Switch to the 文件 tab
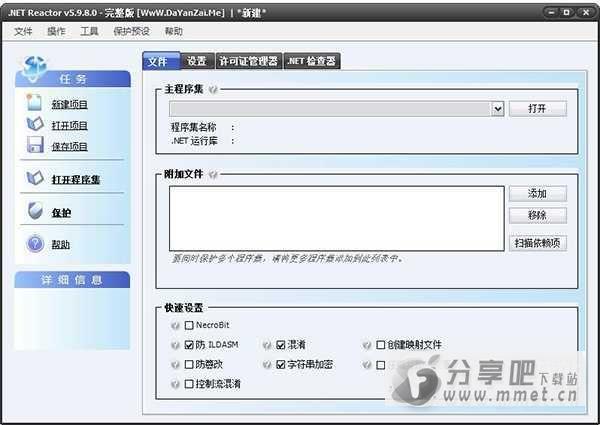Screen dimensions: 600x425 (x=161, y=61)
